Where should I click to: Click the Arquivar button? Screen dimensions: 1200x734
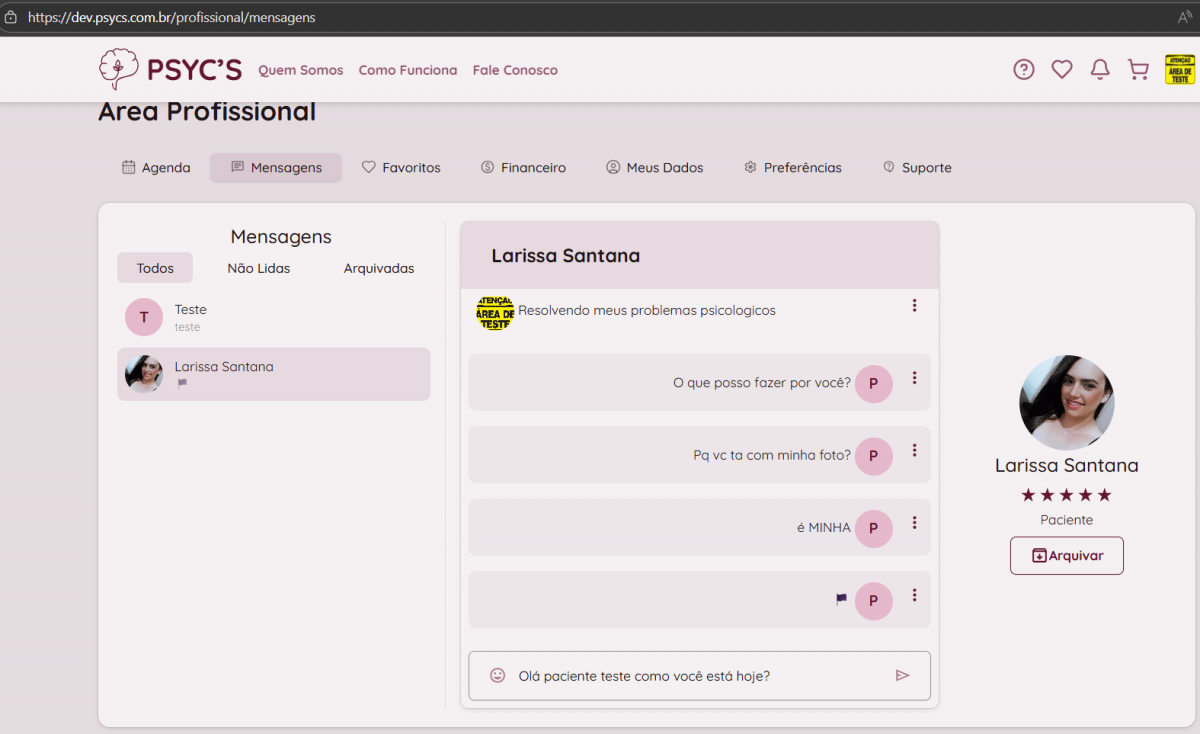1066,556
